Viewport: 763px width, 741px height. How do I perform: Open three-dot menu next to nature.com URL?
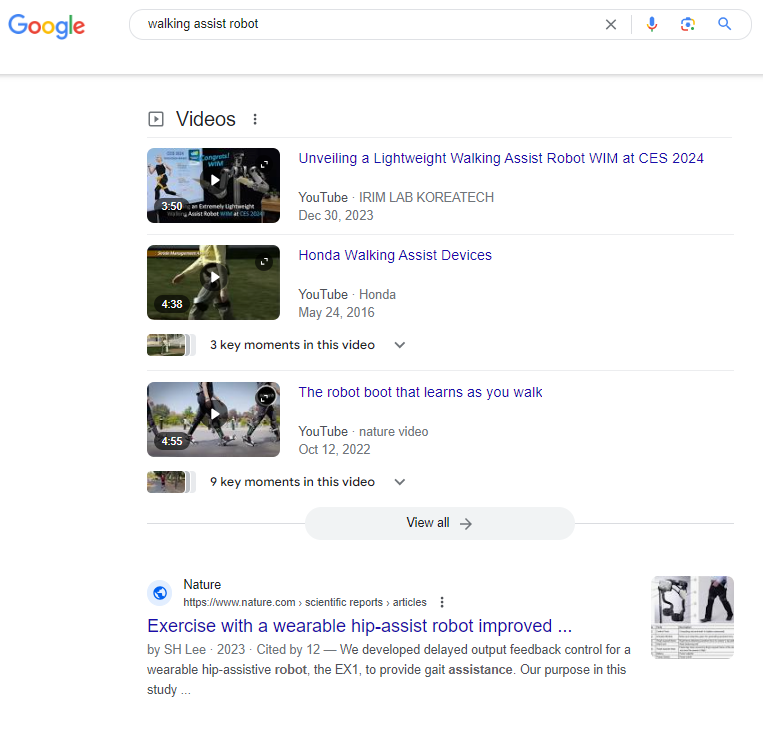(x=442, y=602)
